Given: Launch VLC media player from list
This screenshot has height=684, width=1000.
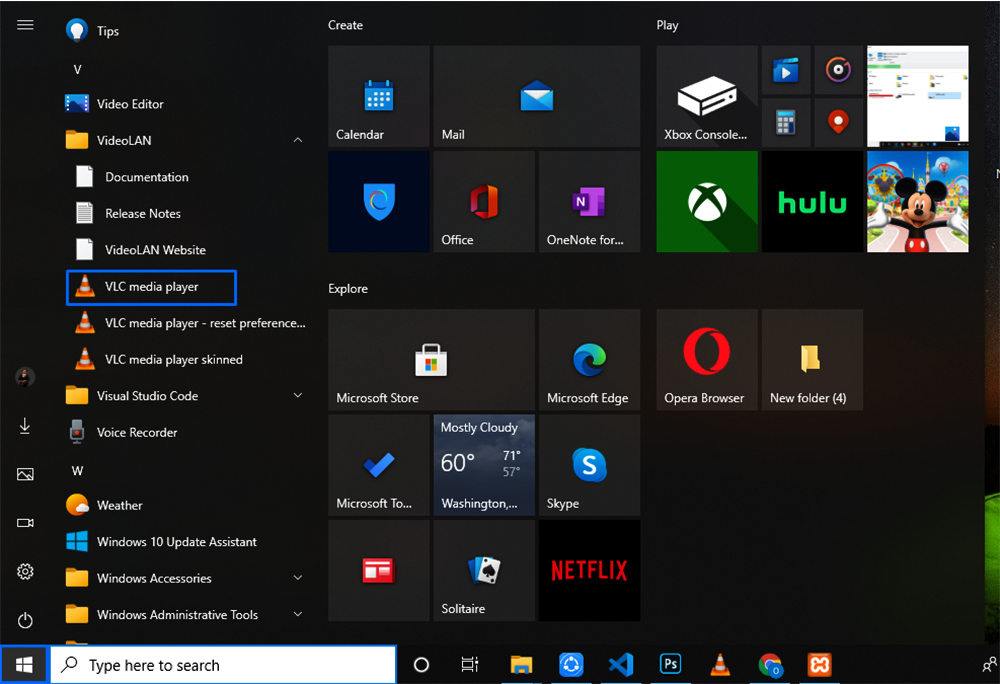Looking at the screenshot, I should [x=151, y=287].
